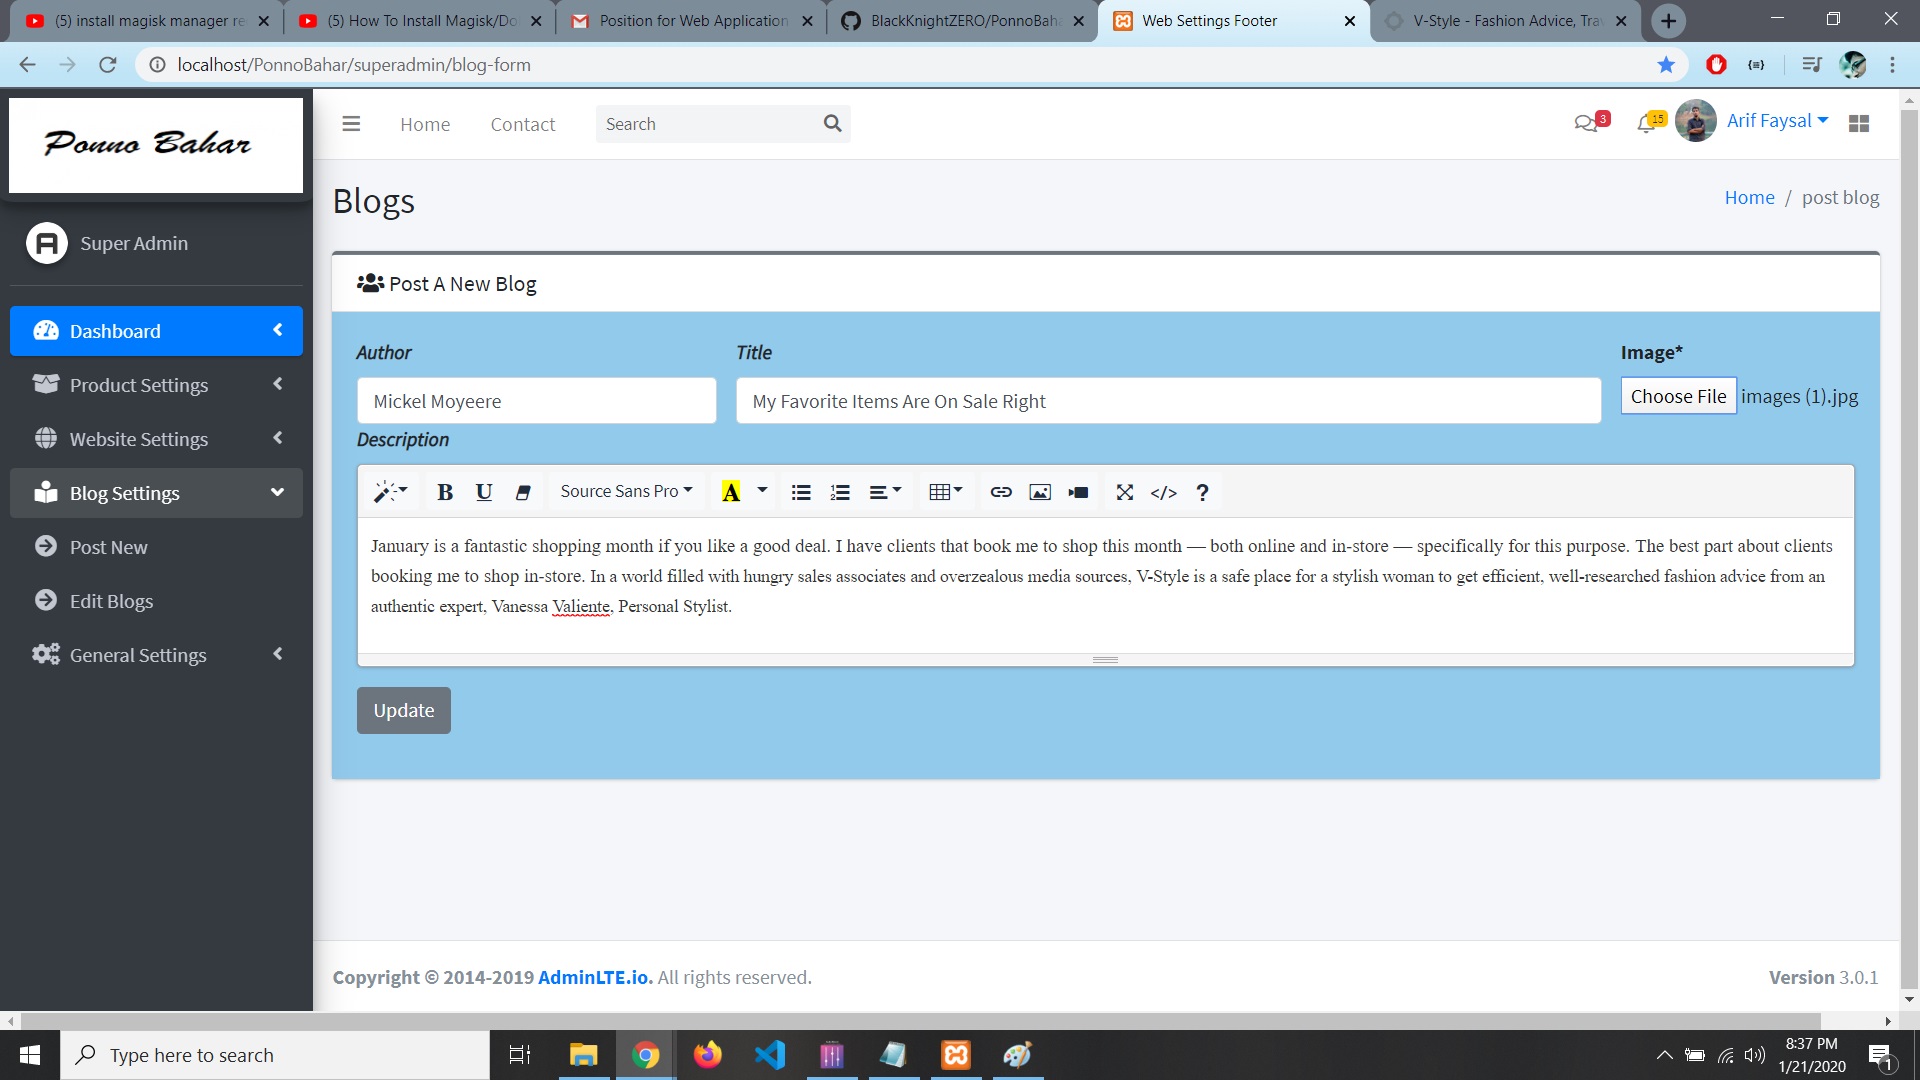Image resolution: width=1920 pixels, height=1080 pixels.
Task: Visit the AdminLTE.io footer link
Action: (593, 977)
